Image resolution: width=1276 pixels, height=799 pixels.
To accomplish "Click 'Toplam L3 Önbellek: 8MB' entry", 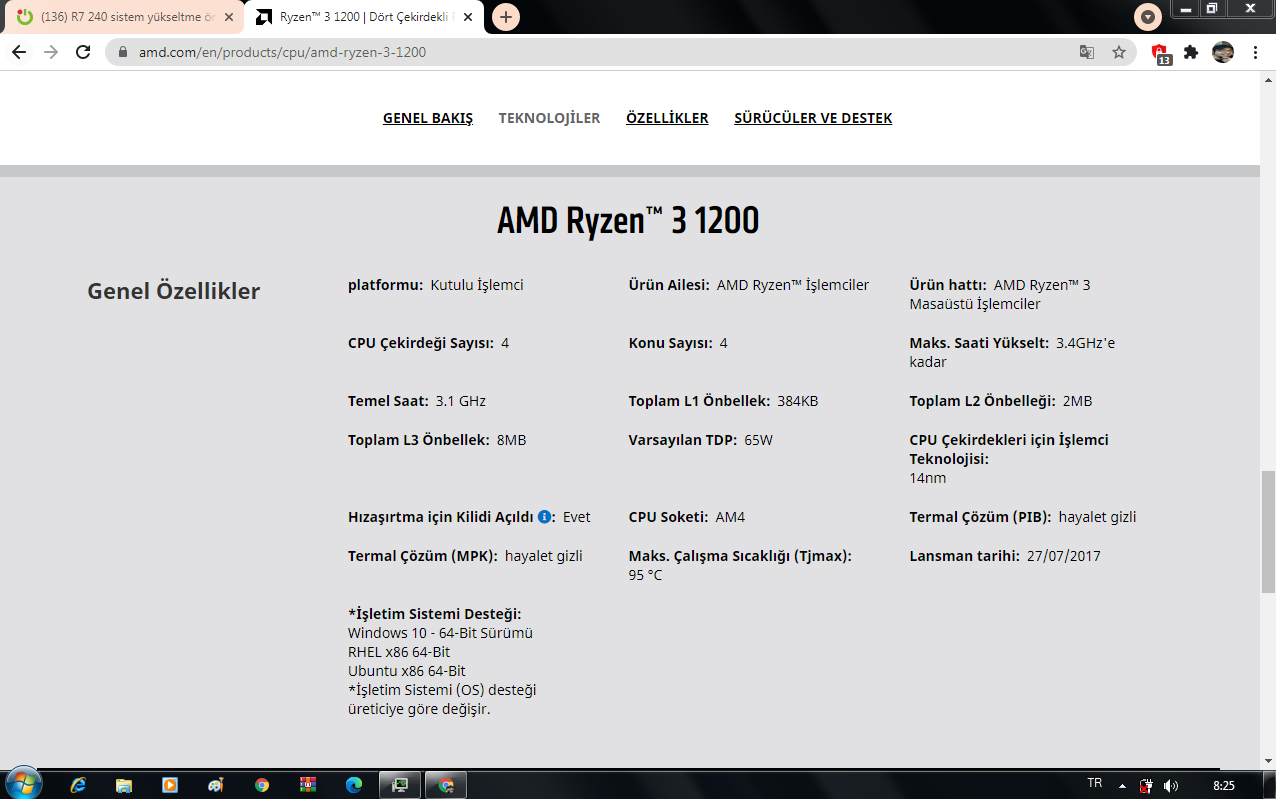I will pos(437,440).
